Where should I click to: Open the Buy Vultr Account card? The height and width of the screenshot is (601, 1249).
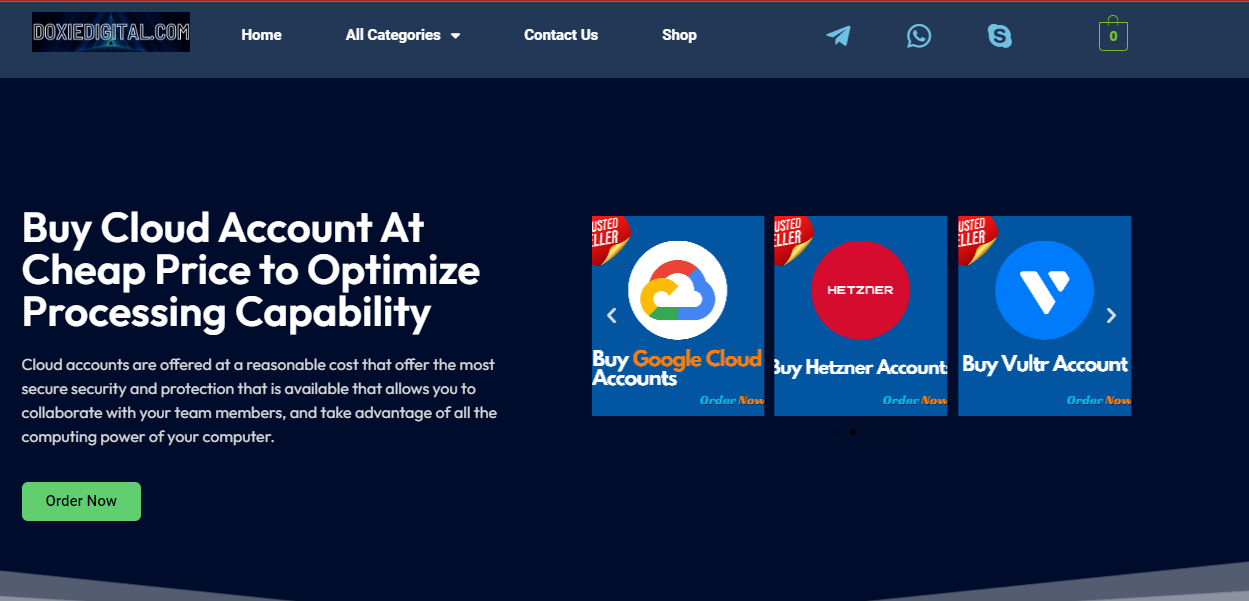(x=1044, y=316)
